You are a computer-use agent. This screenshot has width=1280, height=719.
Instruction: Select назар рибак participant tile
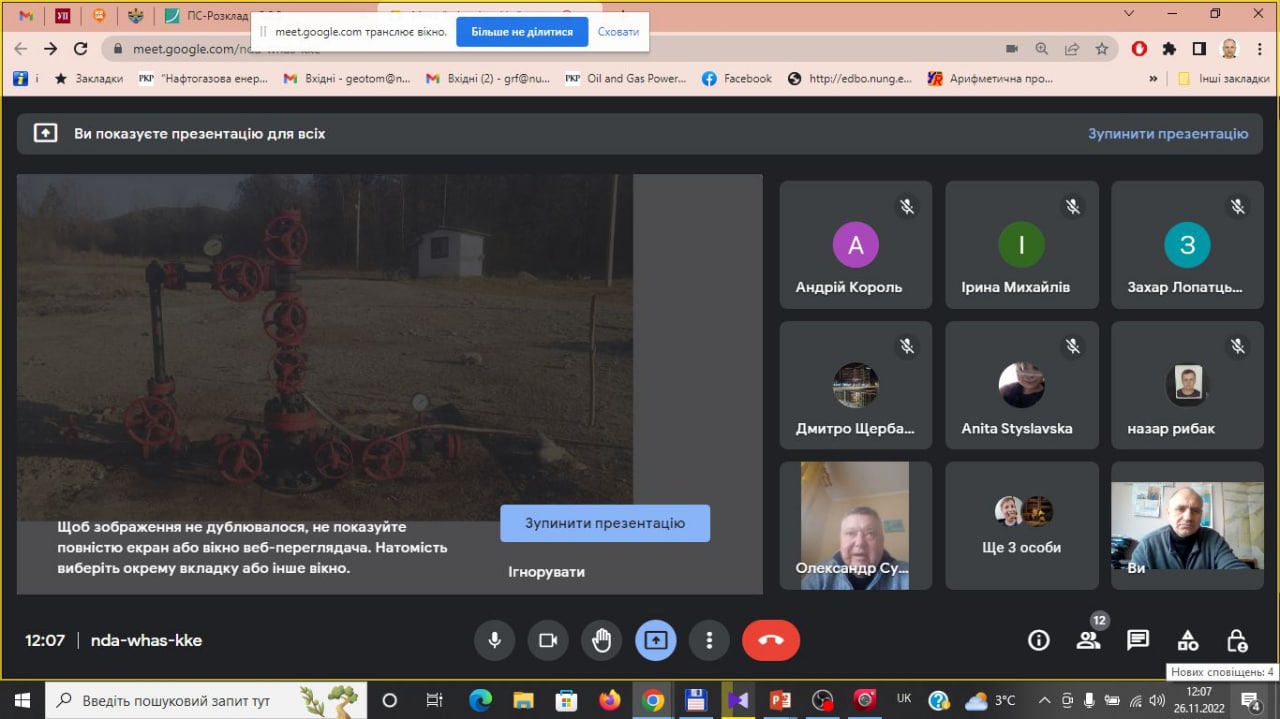point(1187,385)
